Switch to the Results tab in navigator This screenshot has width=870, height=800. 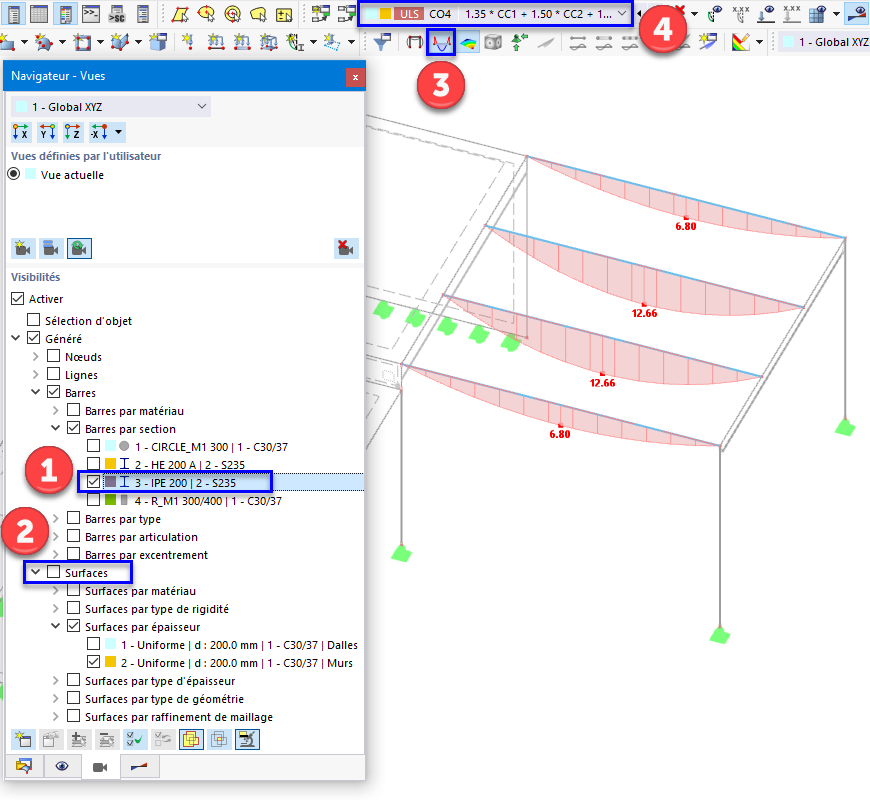click(x=139, y=766)
